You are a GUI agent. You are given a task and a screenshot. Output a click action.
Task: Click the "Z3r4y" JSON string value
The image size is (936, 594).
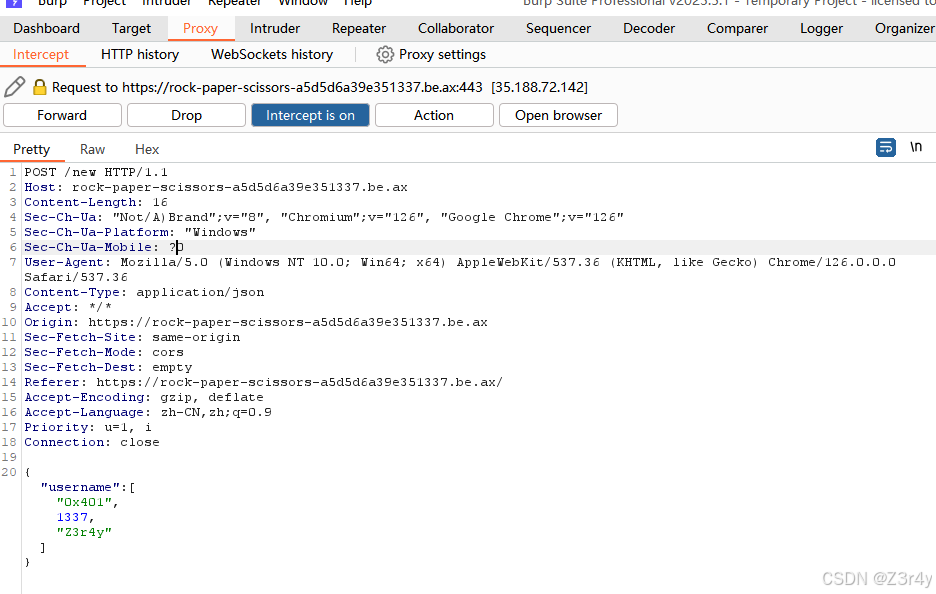click(84, 533)
